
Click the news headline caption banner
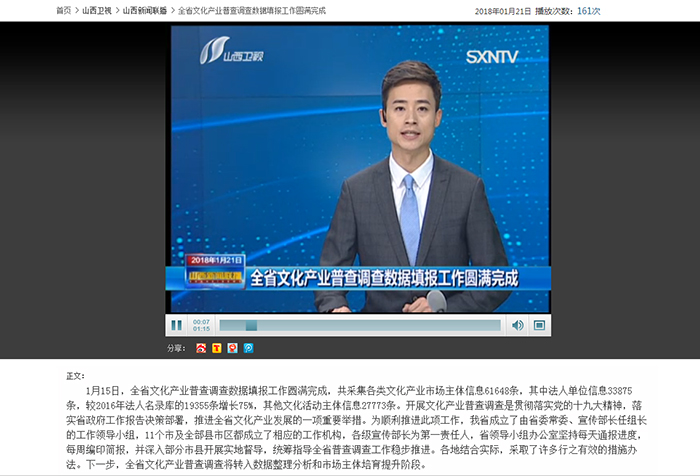point(385,277)
